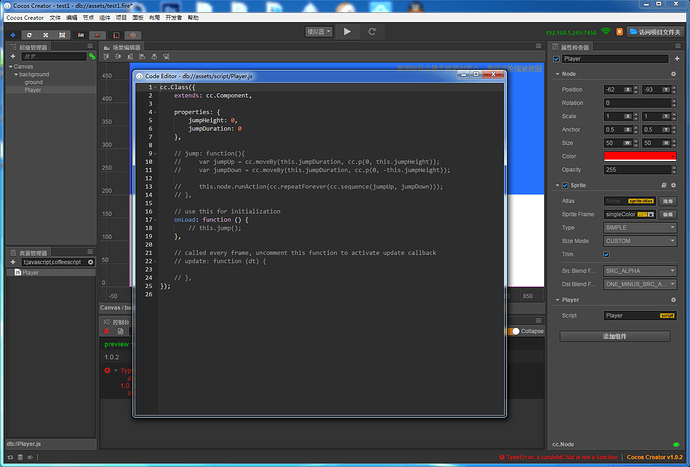Toggle the Player node active checkbox
This screenshot has height=467, width=690.
pos(557,59)
